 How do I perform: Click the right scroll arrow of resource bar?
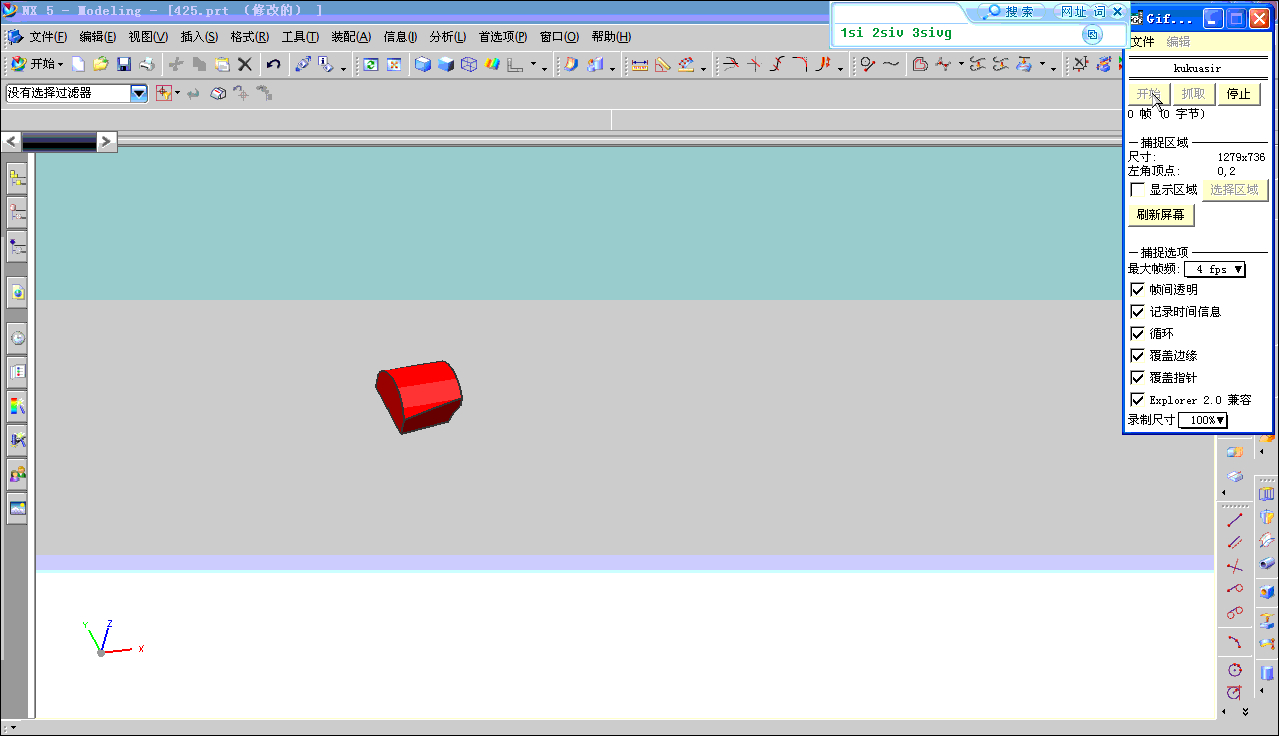107,142
